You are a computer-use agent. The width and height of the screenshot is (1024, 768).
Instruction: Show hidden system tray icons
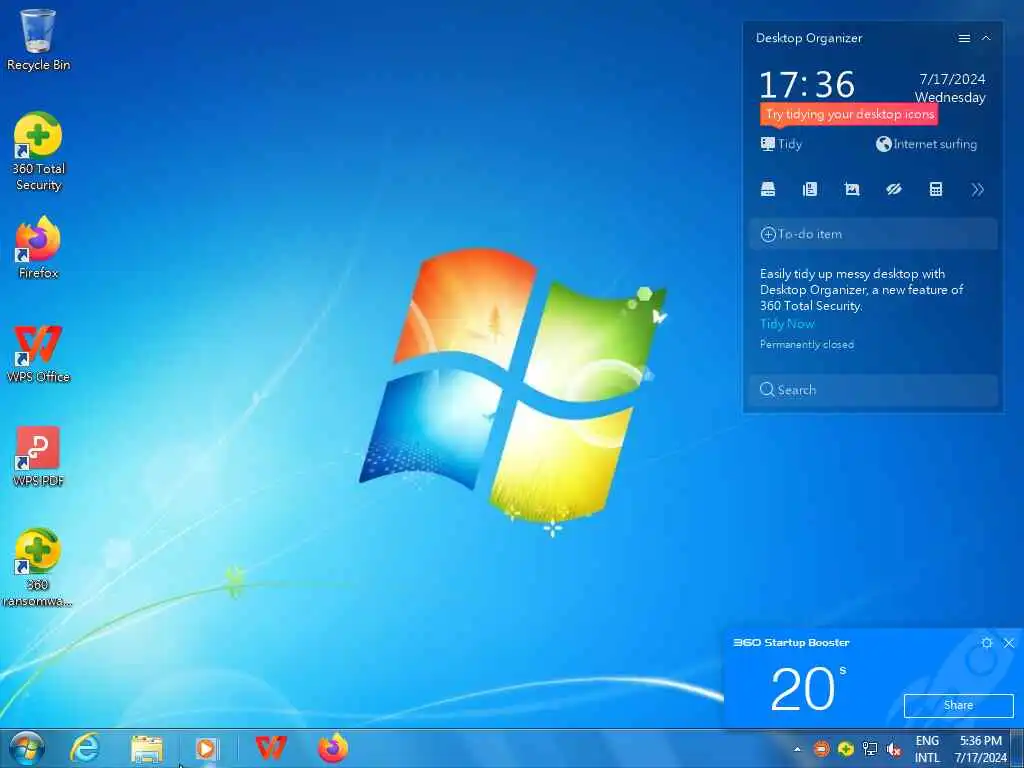[797, 749]
